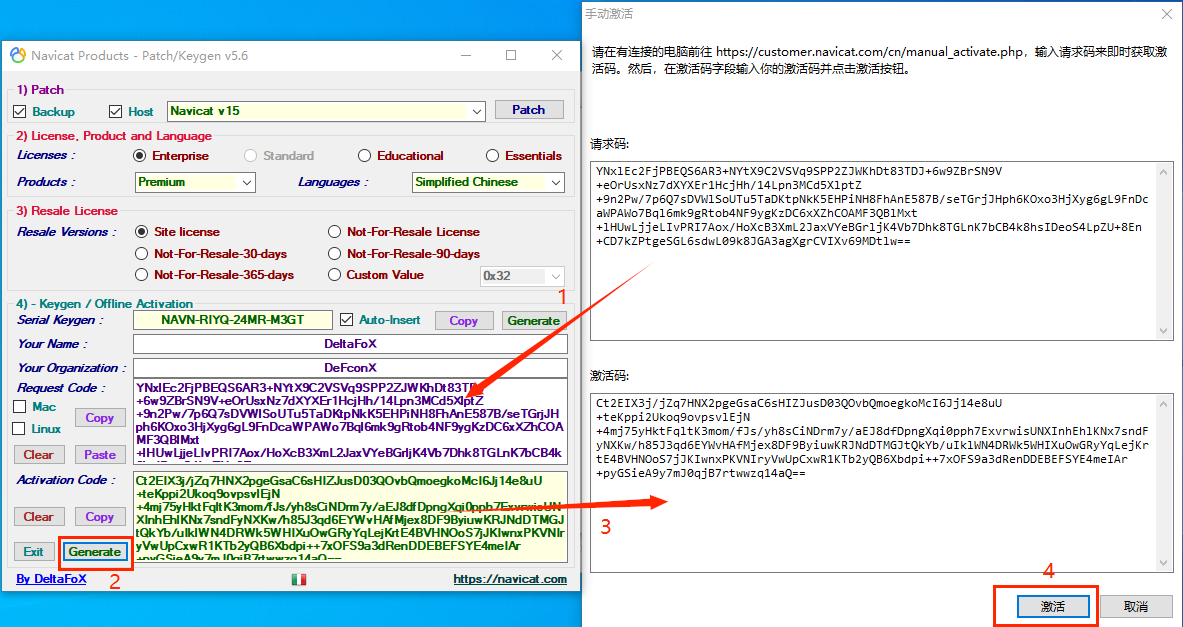The height and width of the screenshot is (627, 1183).
Task: Choose the Not-For-Resale-365-days option
Action: click(x=141, y=275)
